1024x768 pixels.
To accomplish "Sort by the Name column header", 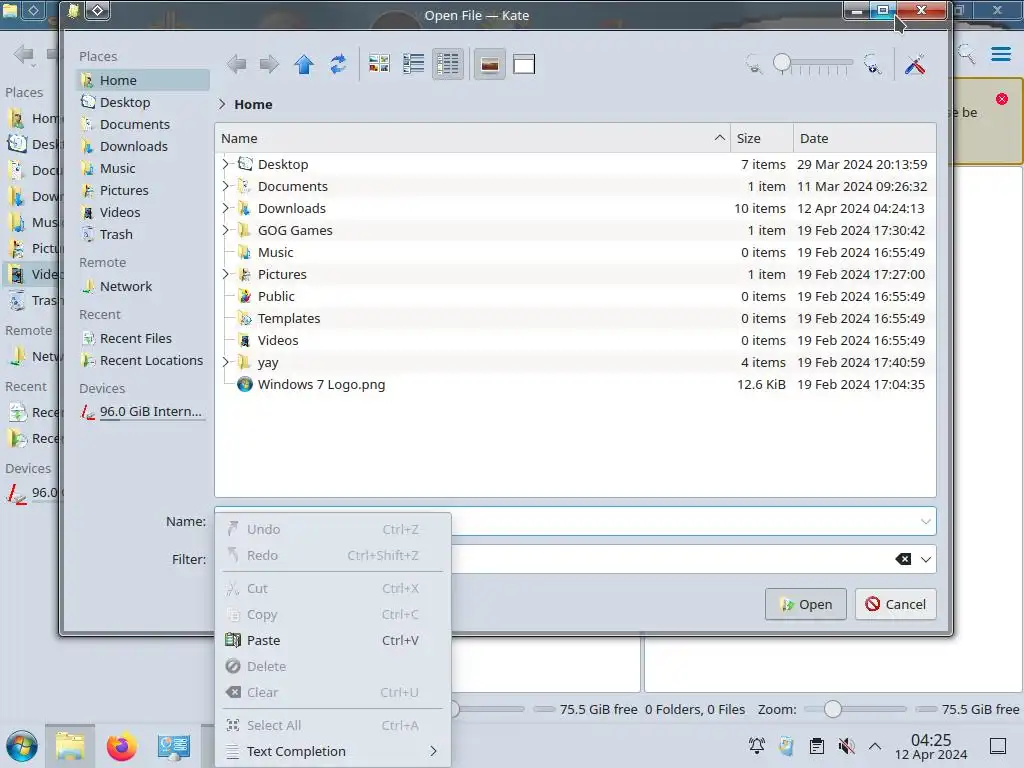I will coord(472,138).
